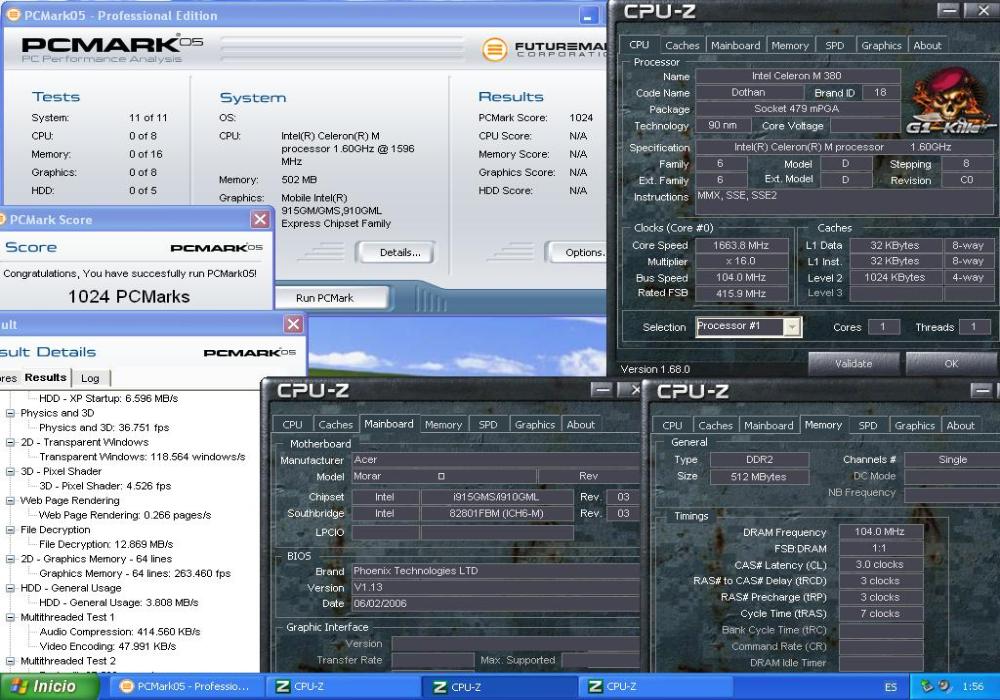This screenshot has width=1000, height=700.
Task: Click the ES language indicator in tray
Action: pyautogui.click(x=890, y=687)
